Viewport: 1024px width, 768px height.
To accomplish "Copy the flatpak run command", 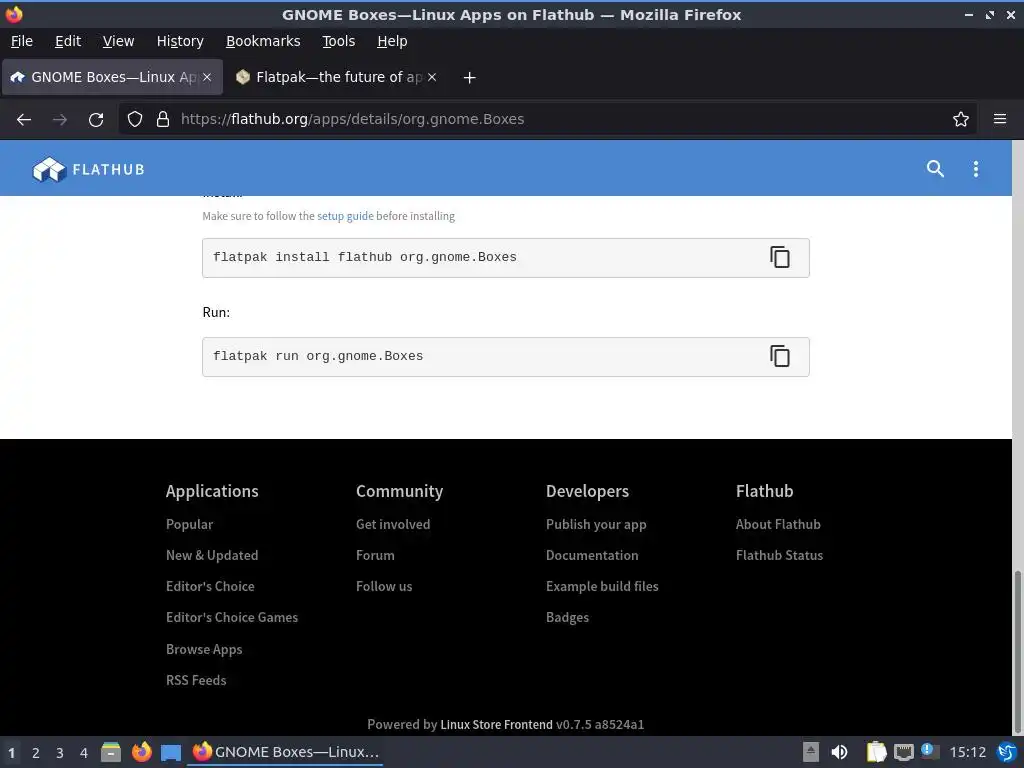I will coord(780,357).
